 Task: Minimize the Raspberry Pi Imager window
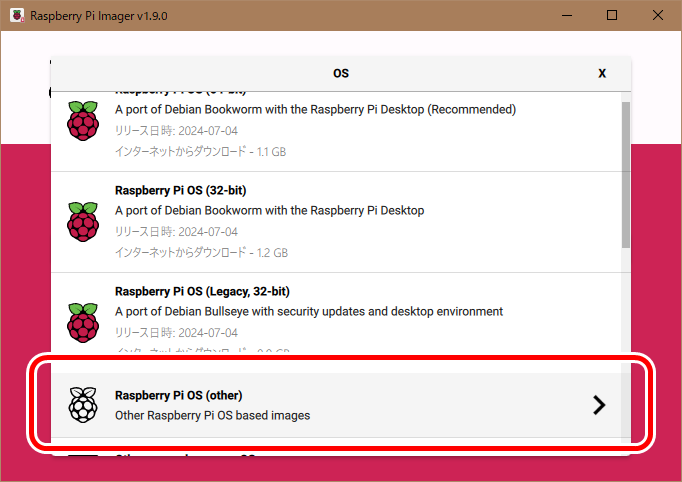point(566,16)
